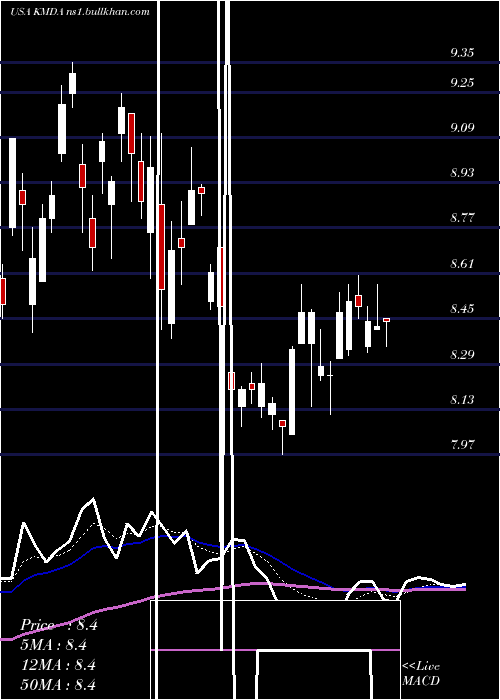Click the '5MA : 8.4' readout
This screenshot has height=700, width=500.
pyautogui.click(x=54, y=645)
